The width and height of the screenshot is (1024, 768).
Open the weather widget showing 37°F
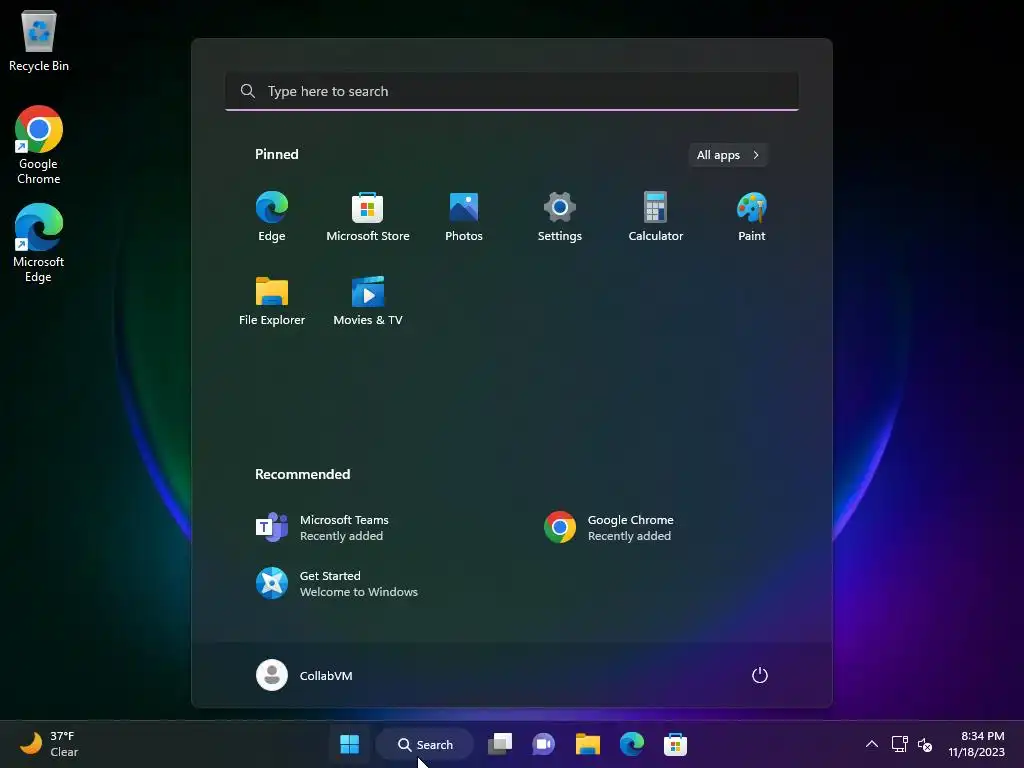pos(49,744)
